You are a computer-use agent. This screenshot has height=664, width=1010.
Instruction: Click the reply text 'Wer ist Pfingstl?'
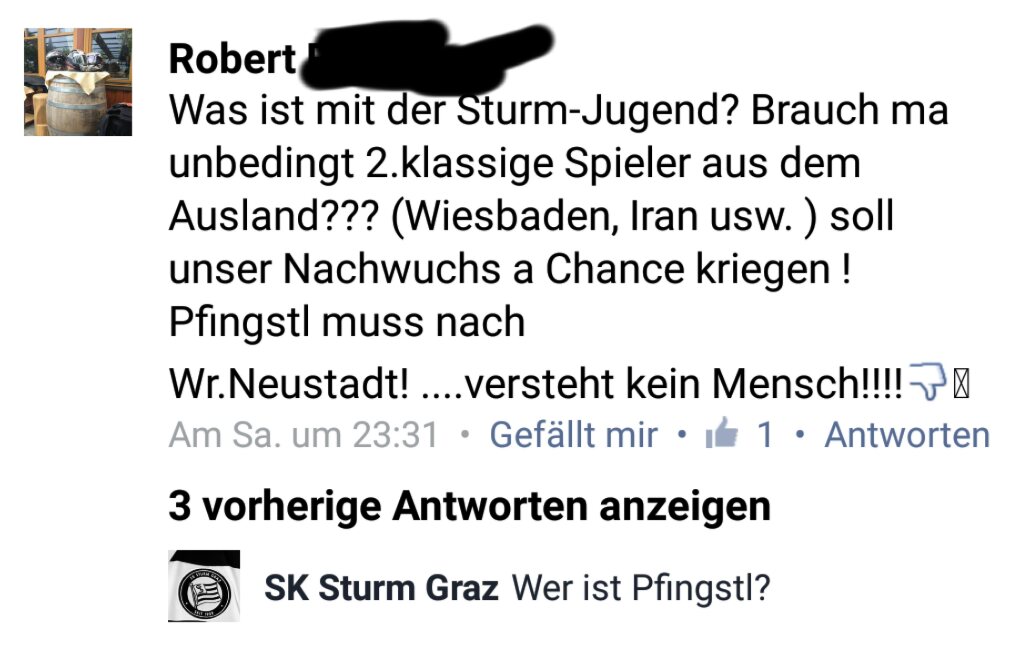[641, 588]
